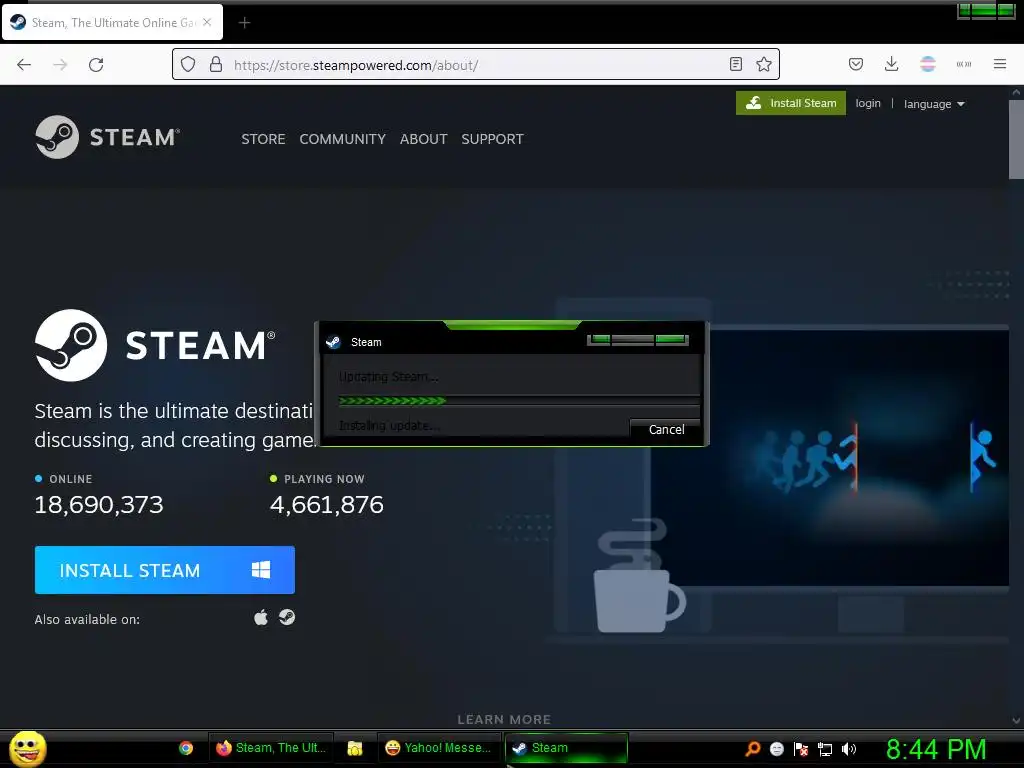Image resolution: width=1024 pixels, height=768 pixels.
Task: Click the playing now count 4,661,876
Action: pos(327,505)
